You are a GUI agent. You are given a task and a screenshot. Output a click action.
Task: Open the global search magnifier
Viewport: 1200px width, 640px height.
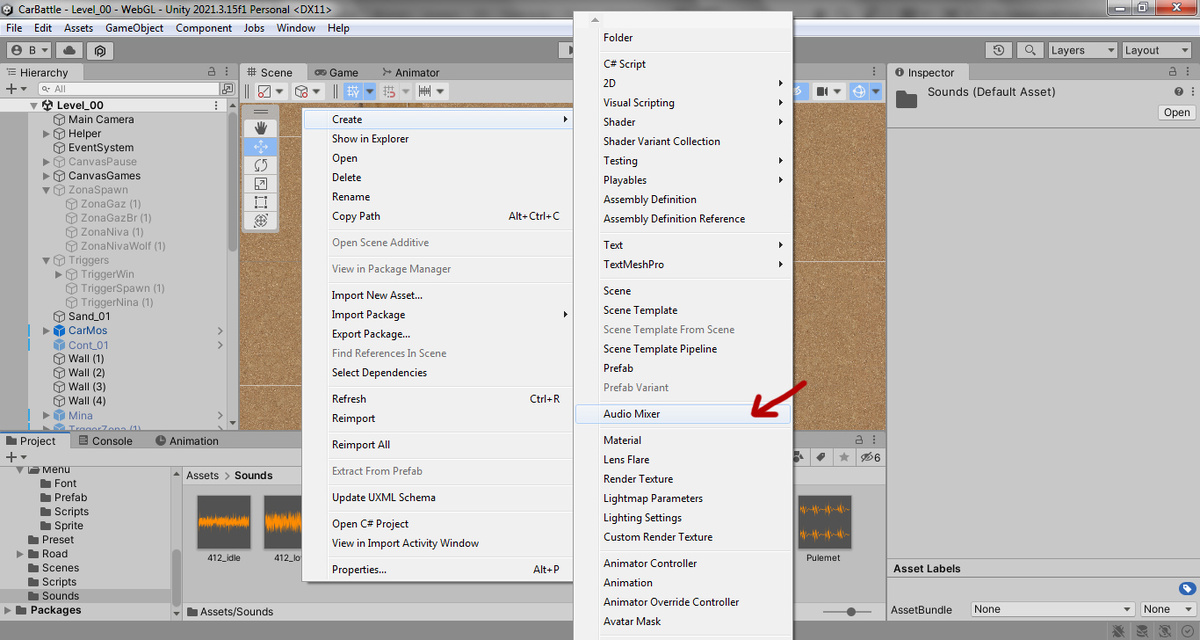(x=1028, y=50)
